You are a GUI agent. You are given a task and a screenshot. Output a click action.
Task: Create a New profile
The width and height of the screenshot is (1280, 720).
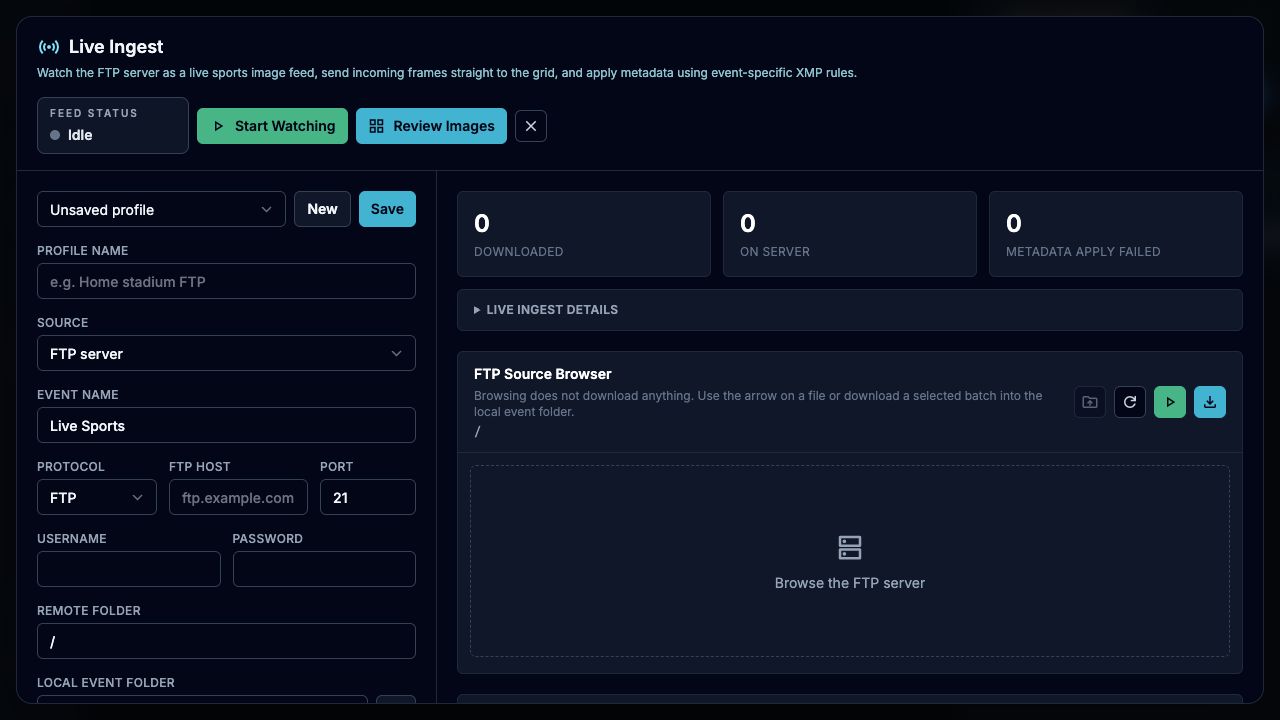click(x=322, y=209)
